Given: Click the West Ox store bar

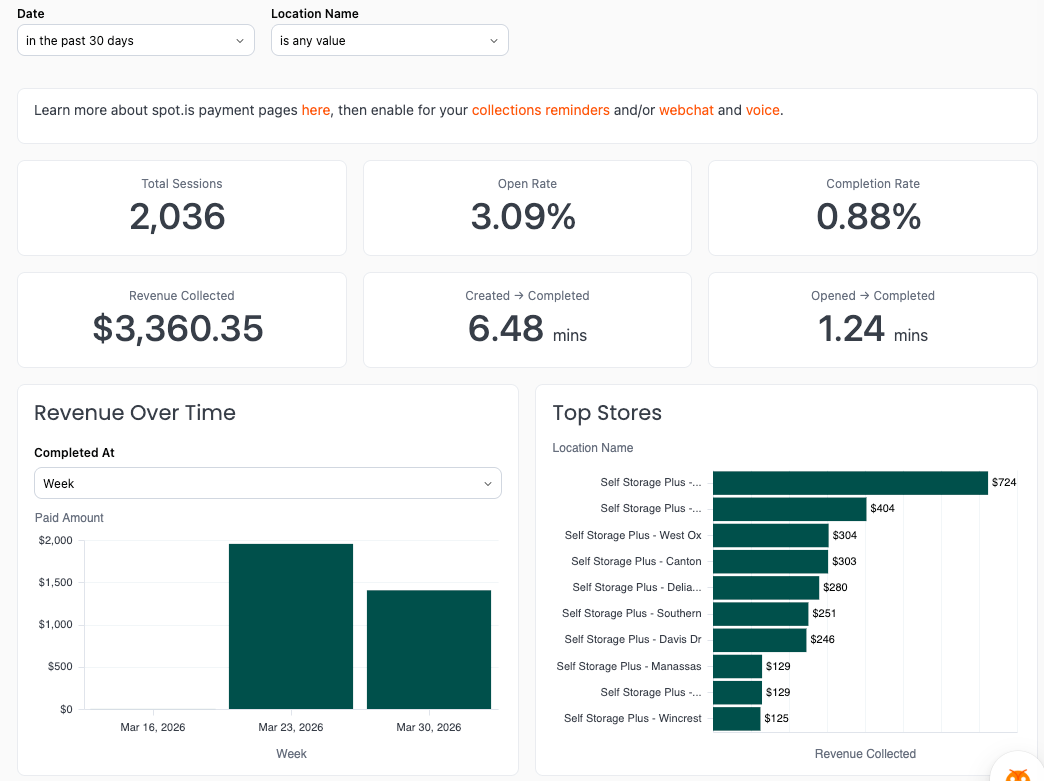Looking at the screenshot, I should [x=771, y=535].
